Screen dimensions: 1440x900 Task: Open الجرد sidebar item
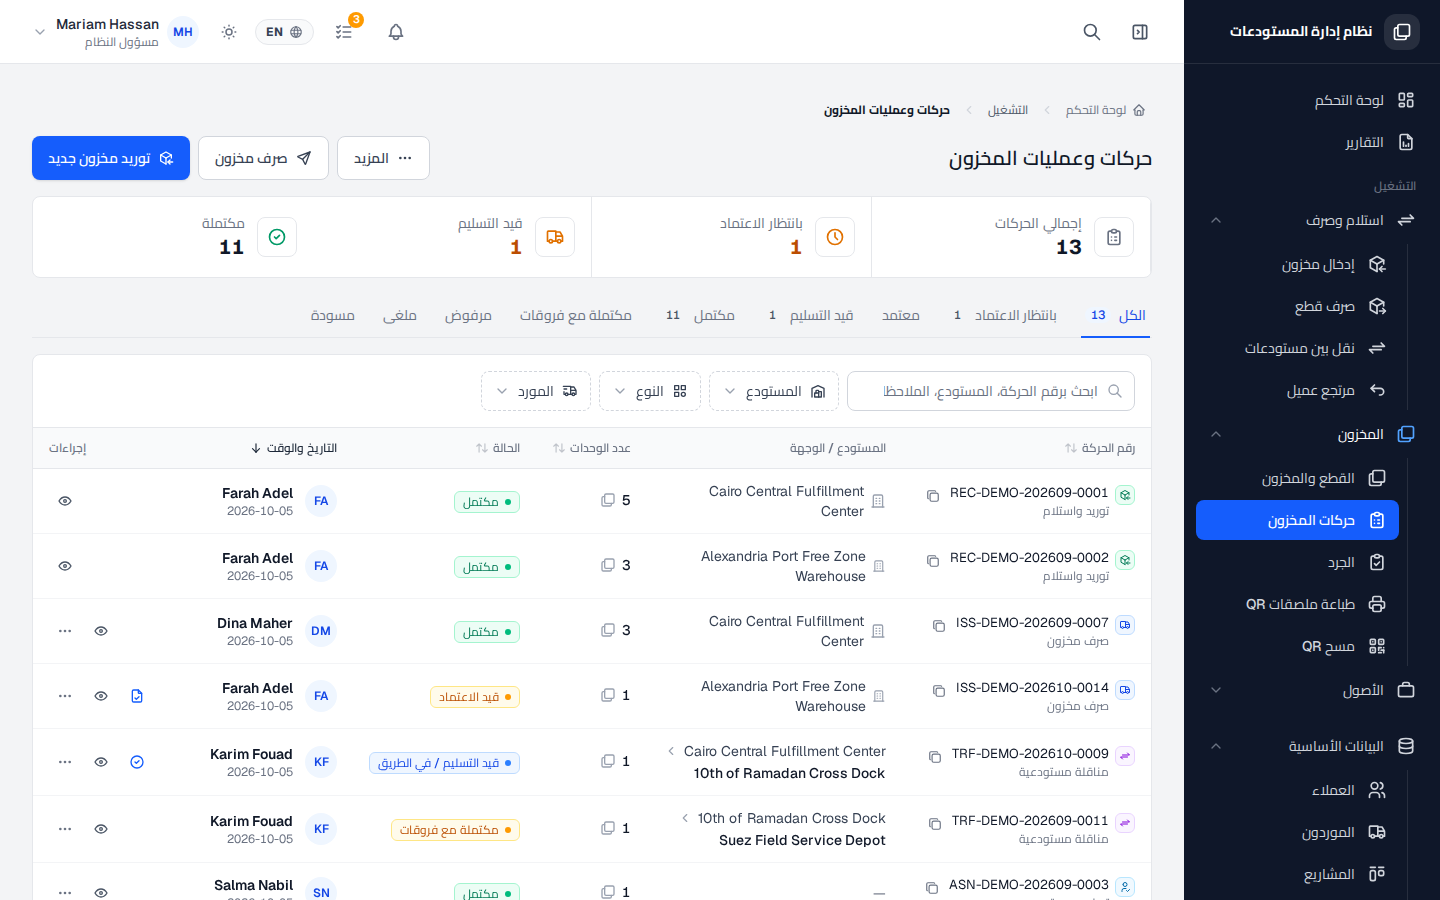click(1298, 562)
